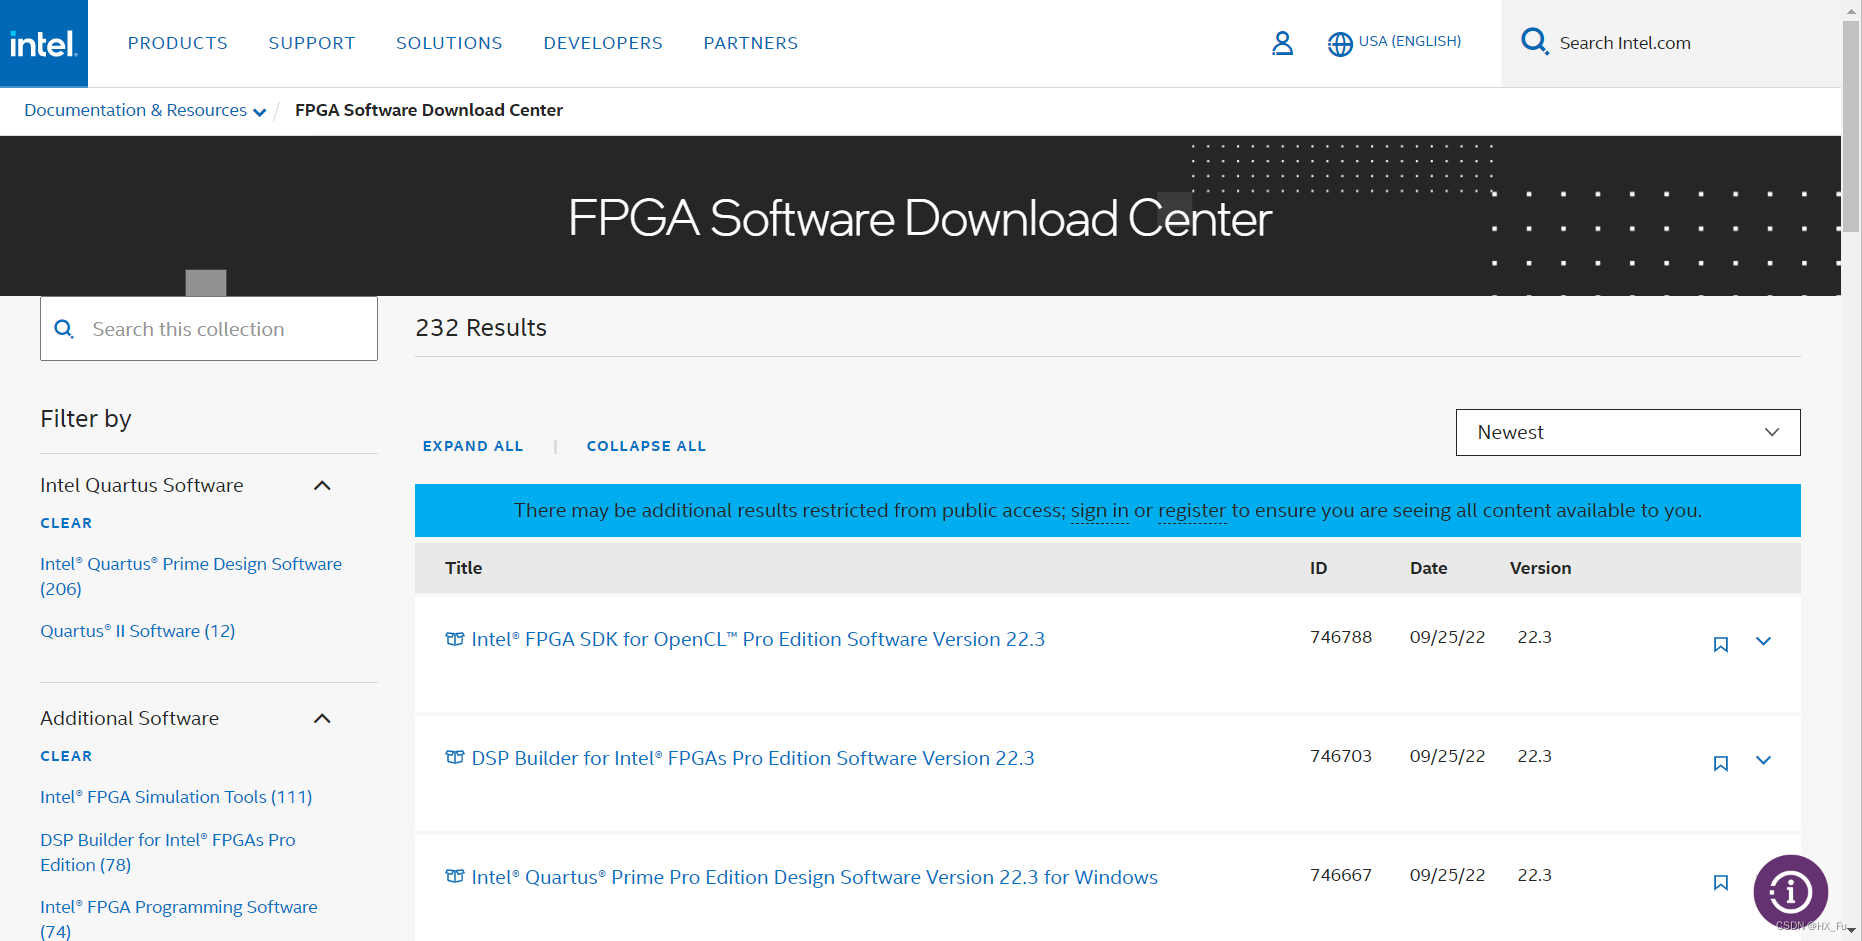Expand the FPGA SDK for OpenCL row
Screen dimensions: 1862x941
tap(1764, 642)
